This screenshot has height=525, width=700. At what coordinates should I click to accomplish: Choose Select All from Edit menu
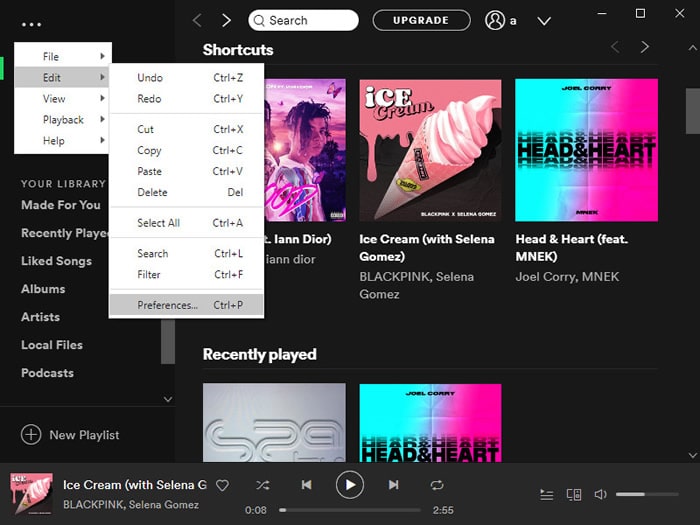187,223
